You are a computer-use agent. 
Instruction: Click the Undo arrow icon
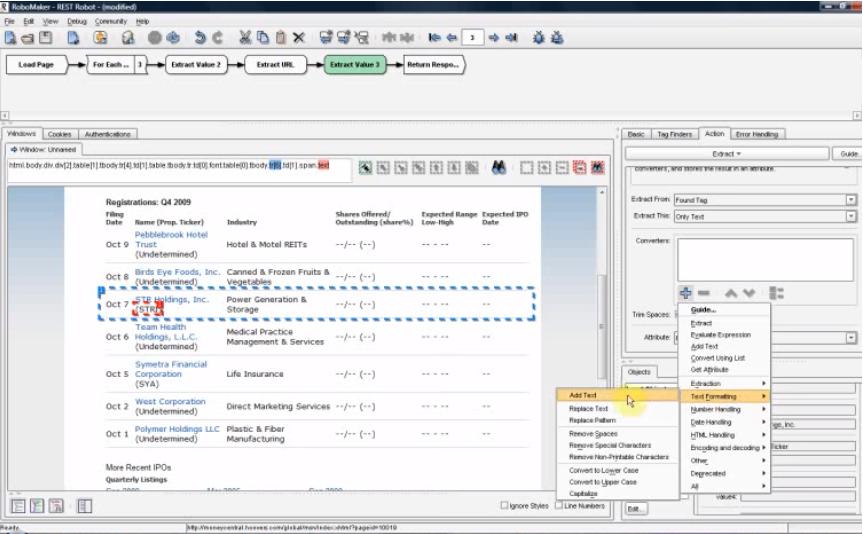[x=200, y=38]
